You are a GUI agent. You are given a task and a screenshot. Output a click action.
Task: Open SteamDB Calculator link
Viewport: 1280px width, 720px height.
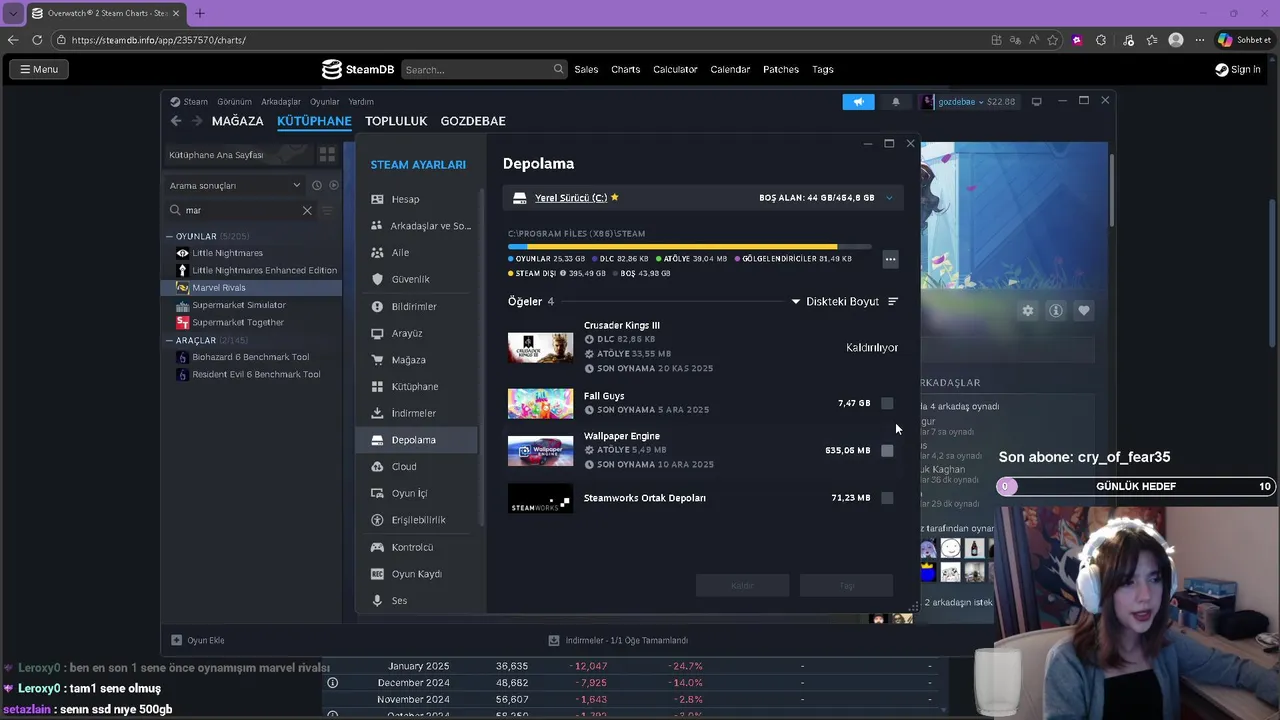[675, 69]
